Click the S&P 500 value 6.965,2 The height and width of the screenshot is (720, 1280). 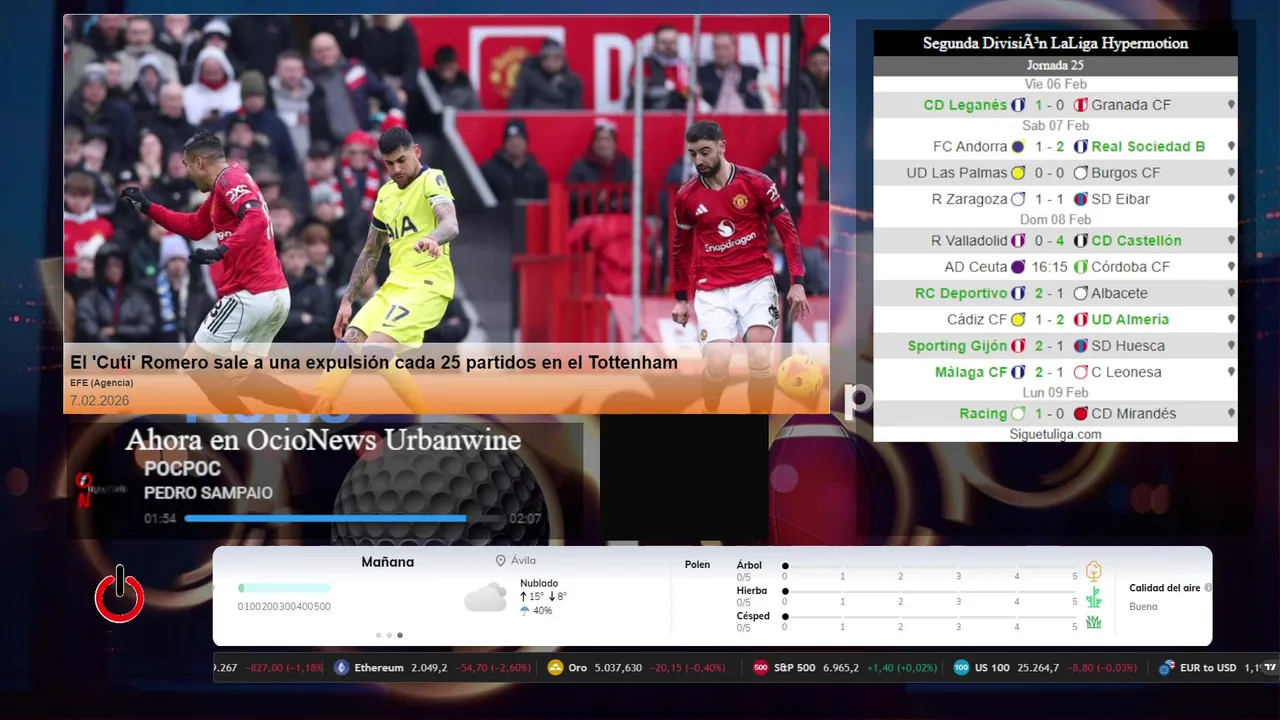click(841, 668)
